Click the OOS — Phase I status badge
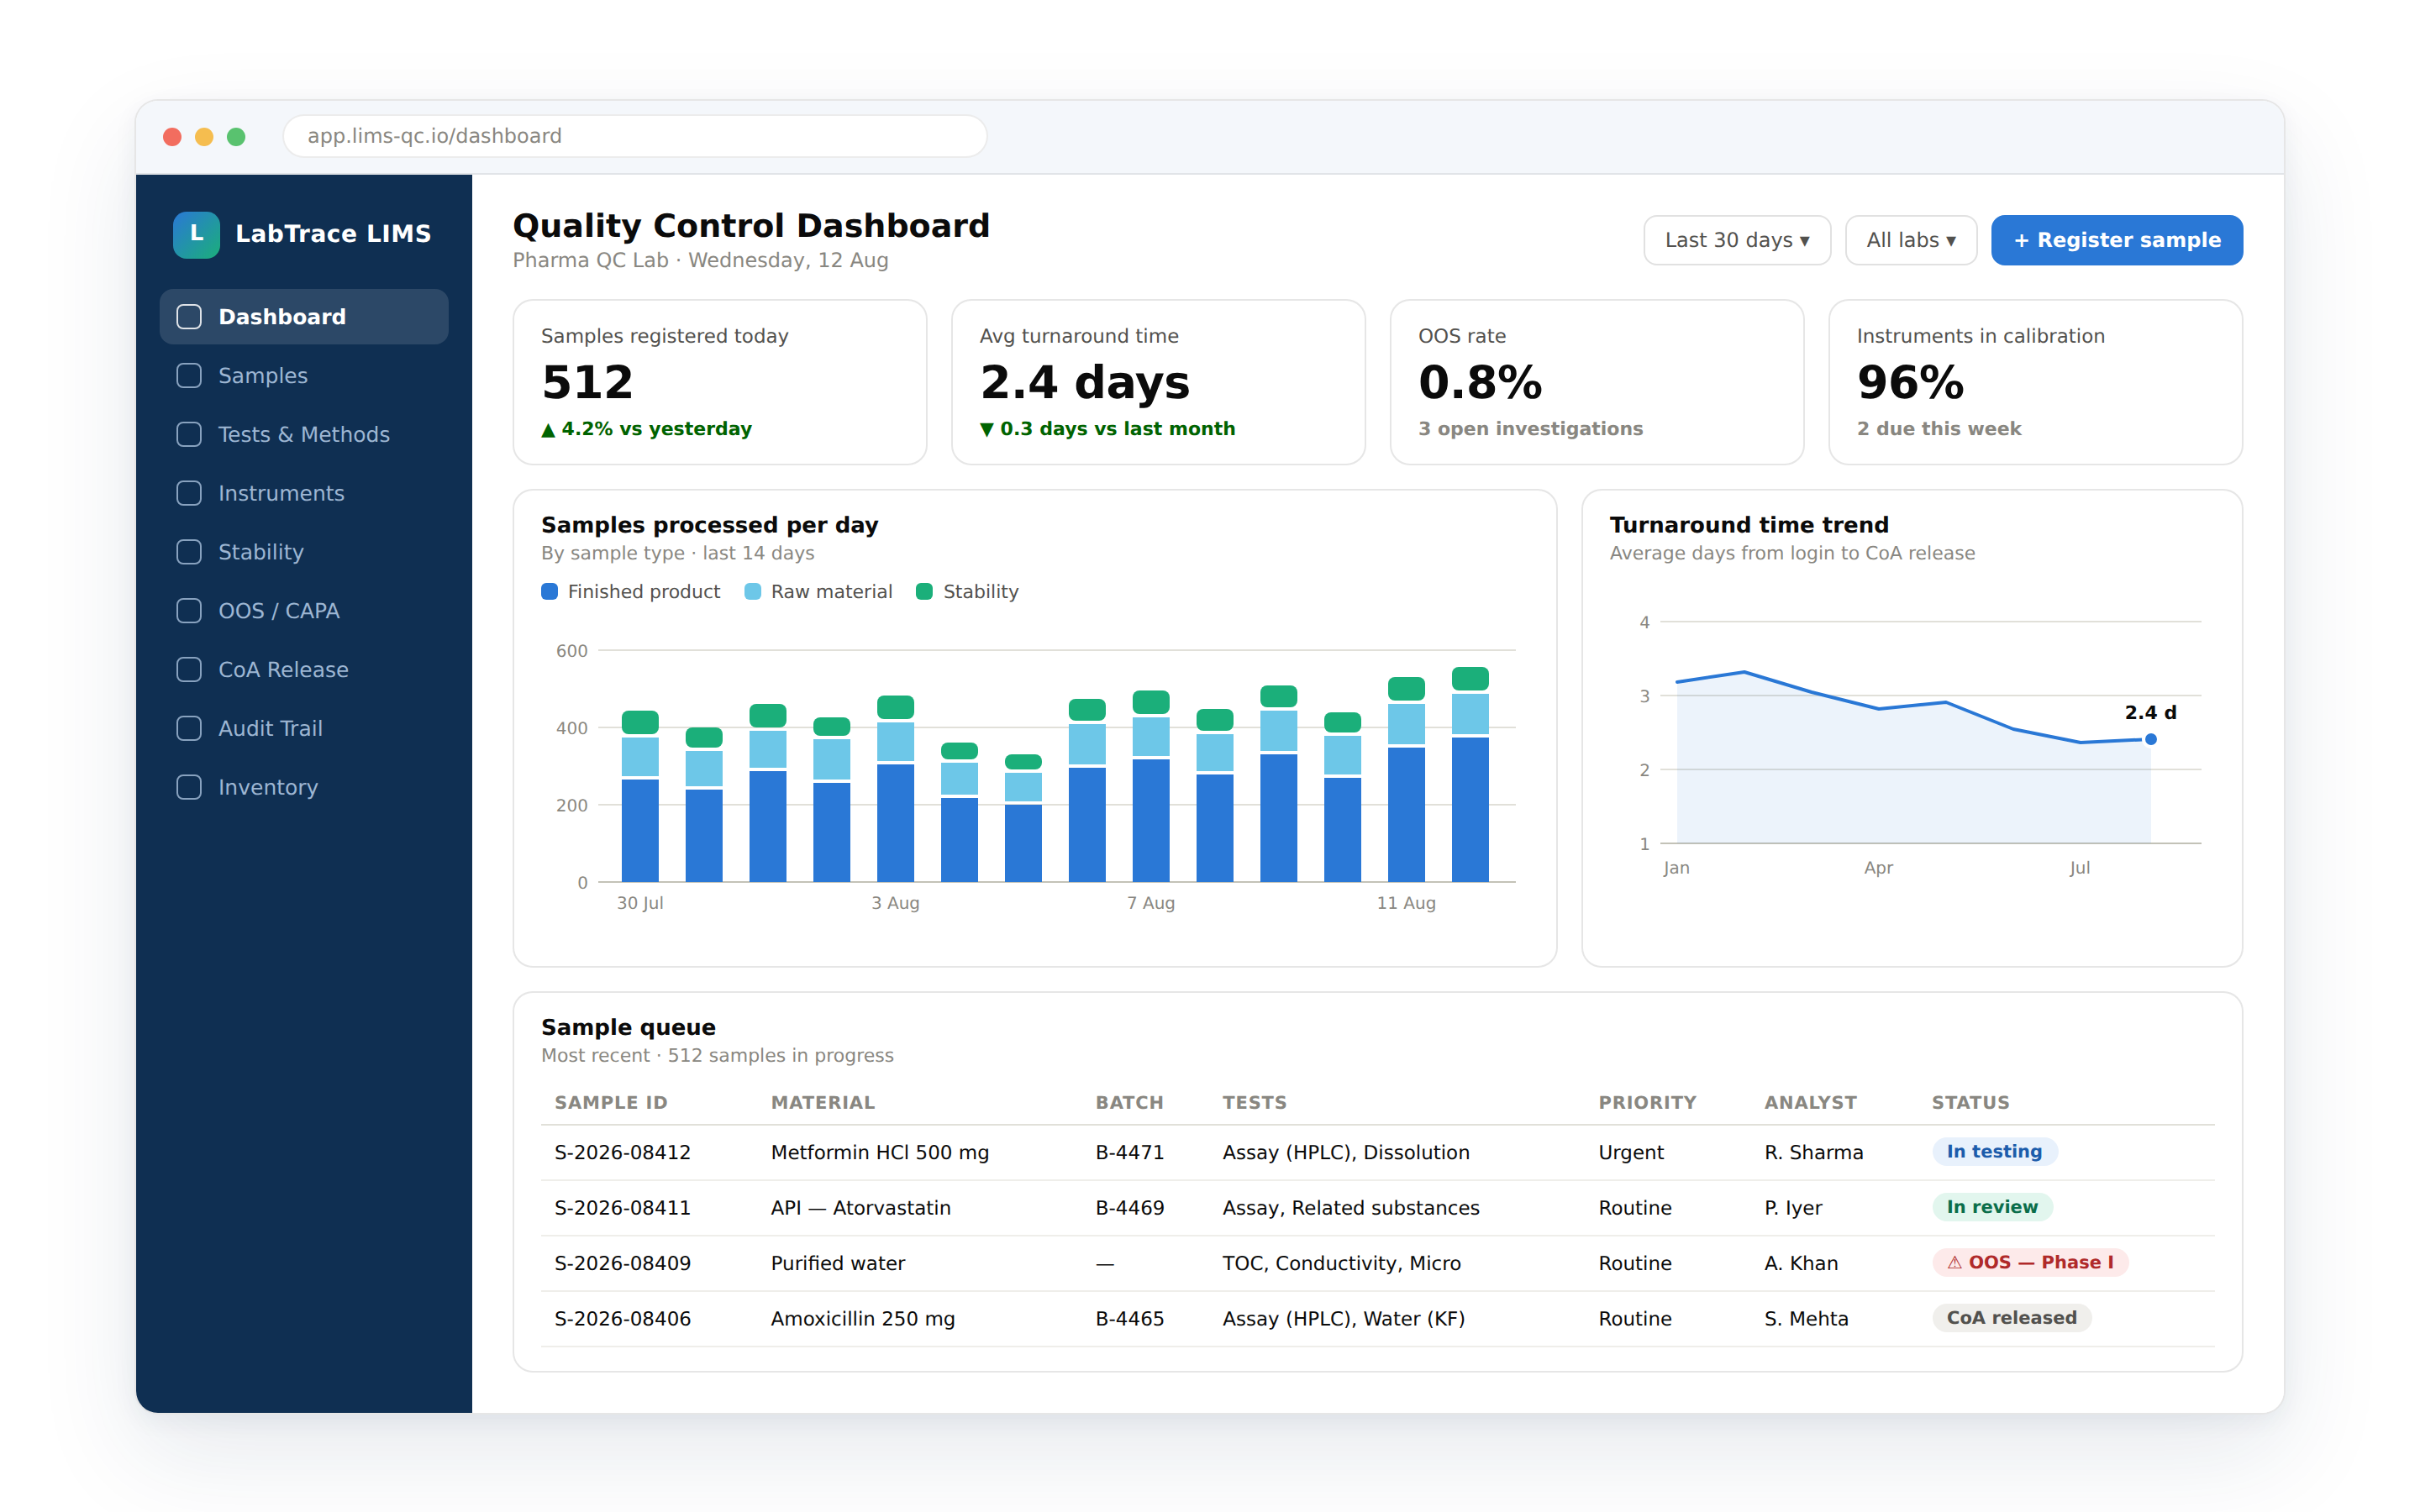Screen dimensions: 2420x1512 click(2030, 1263)
